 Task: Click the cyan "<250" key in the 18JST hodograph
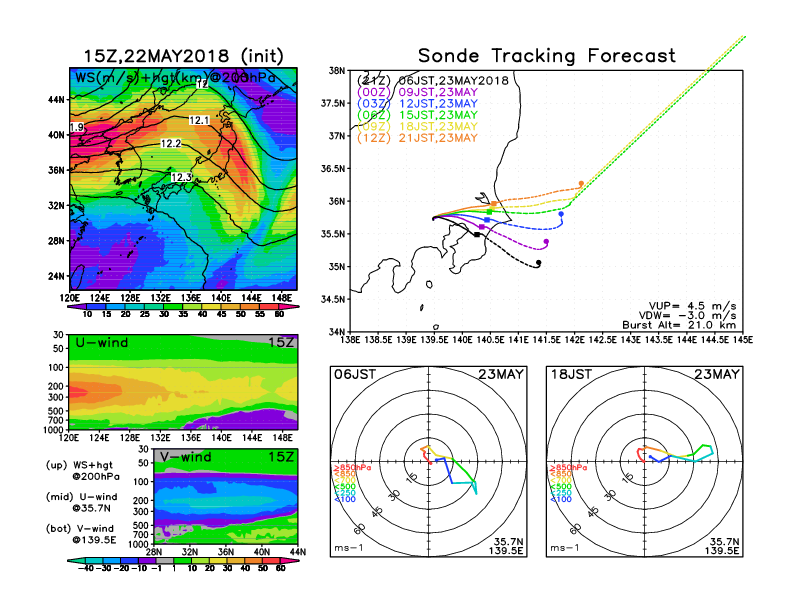tap(561, 493)
